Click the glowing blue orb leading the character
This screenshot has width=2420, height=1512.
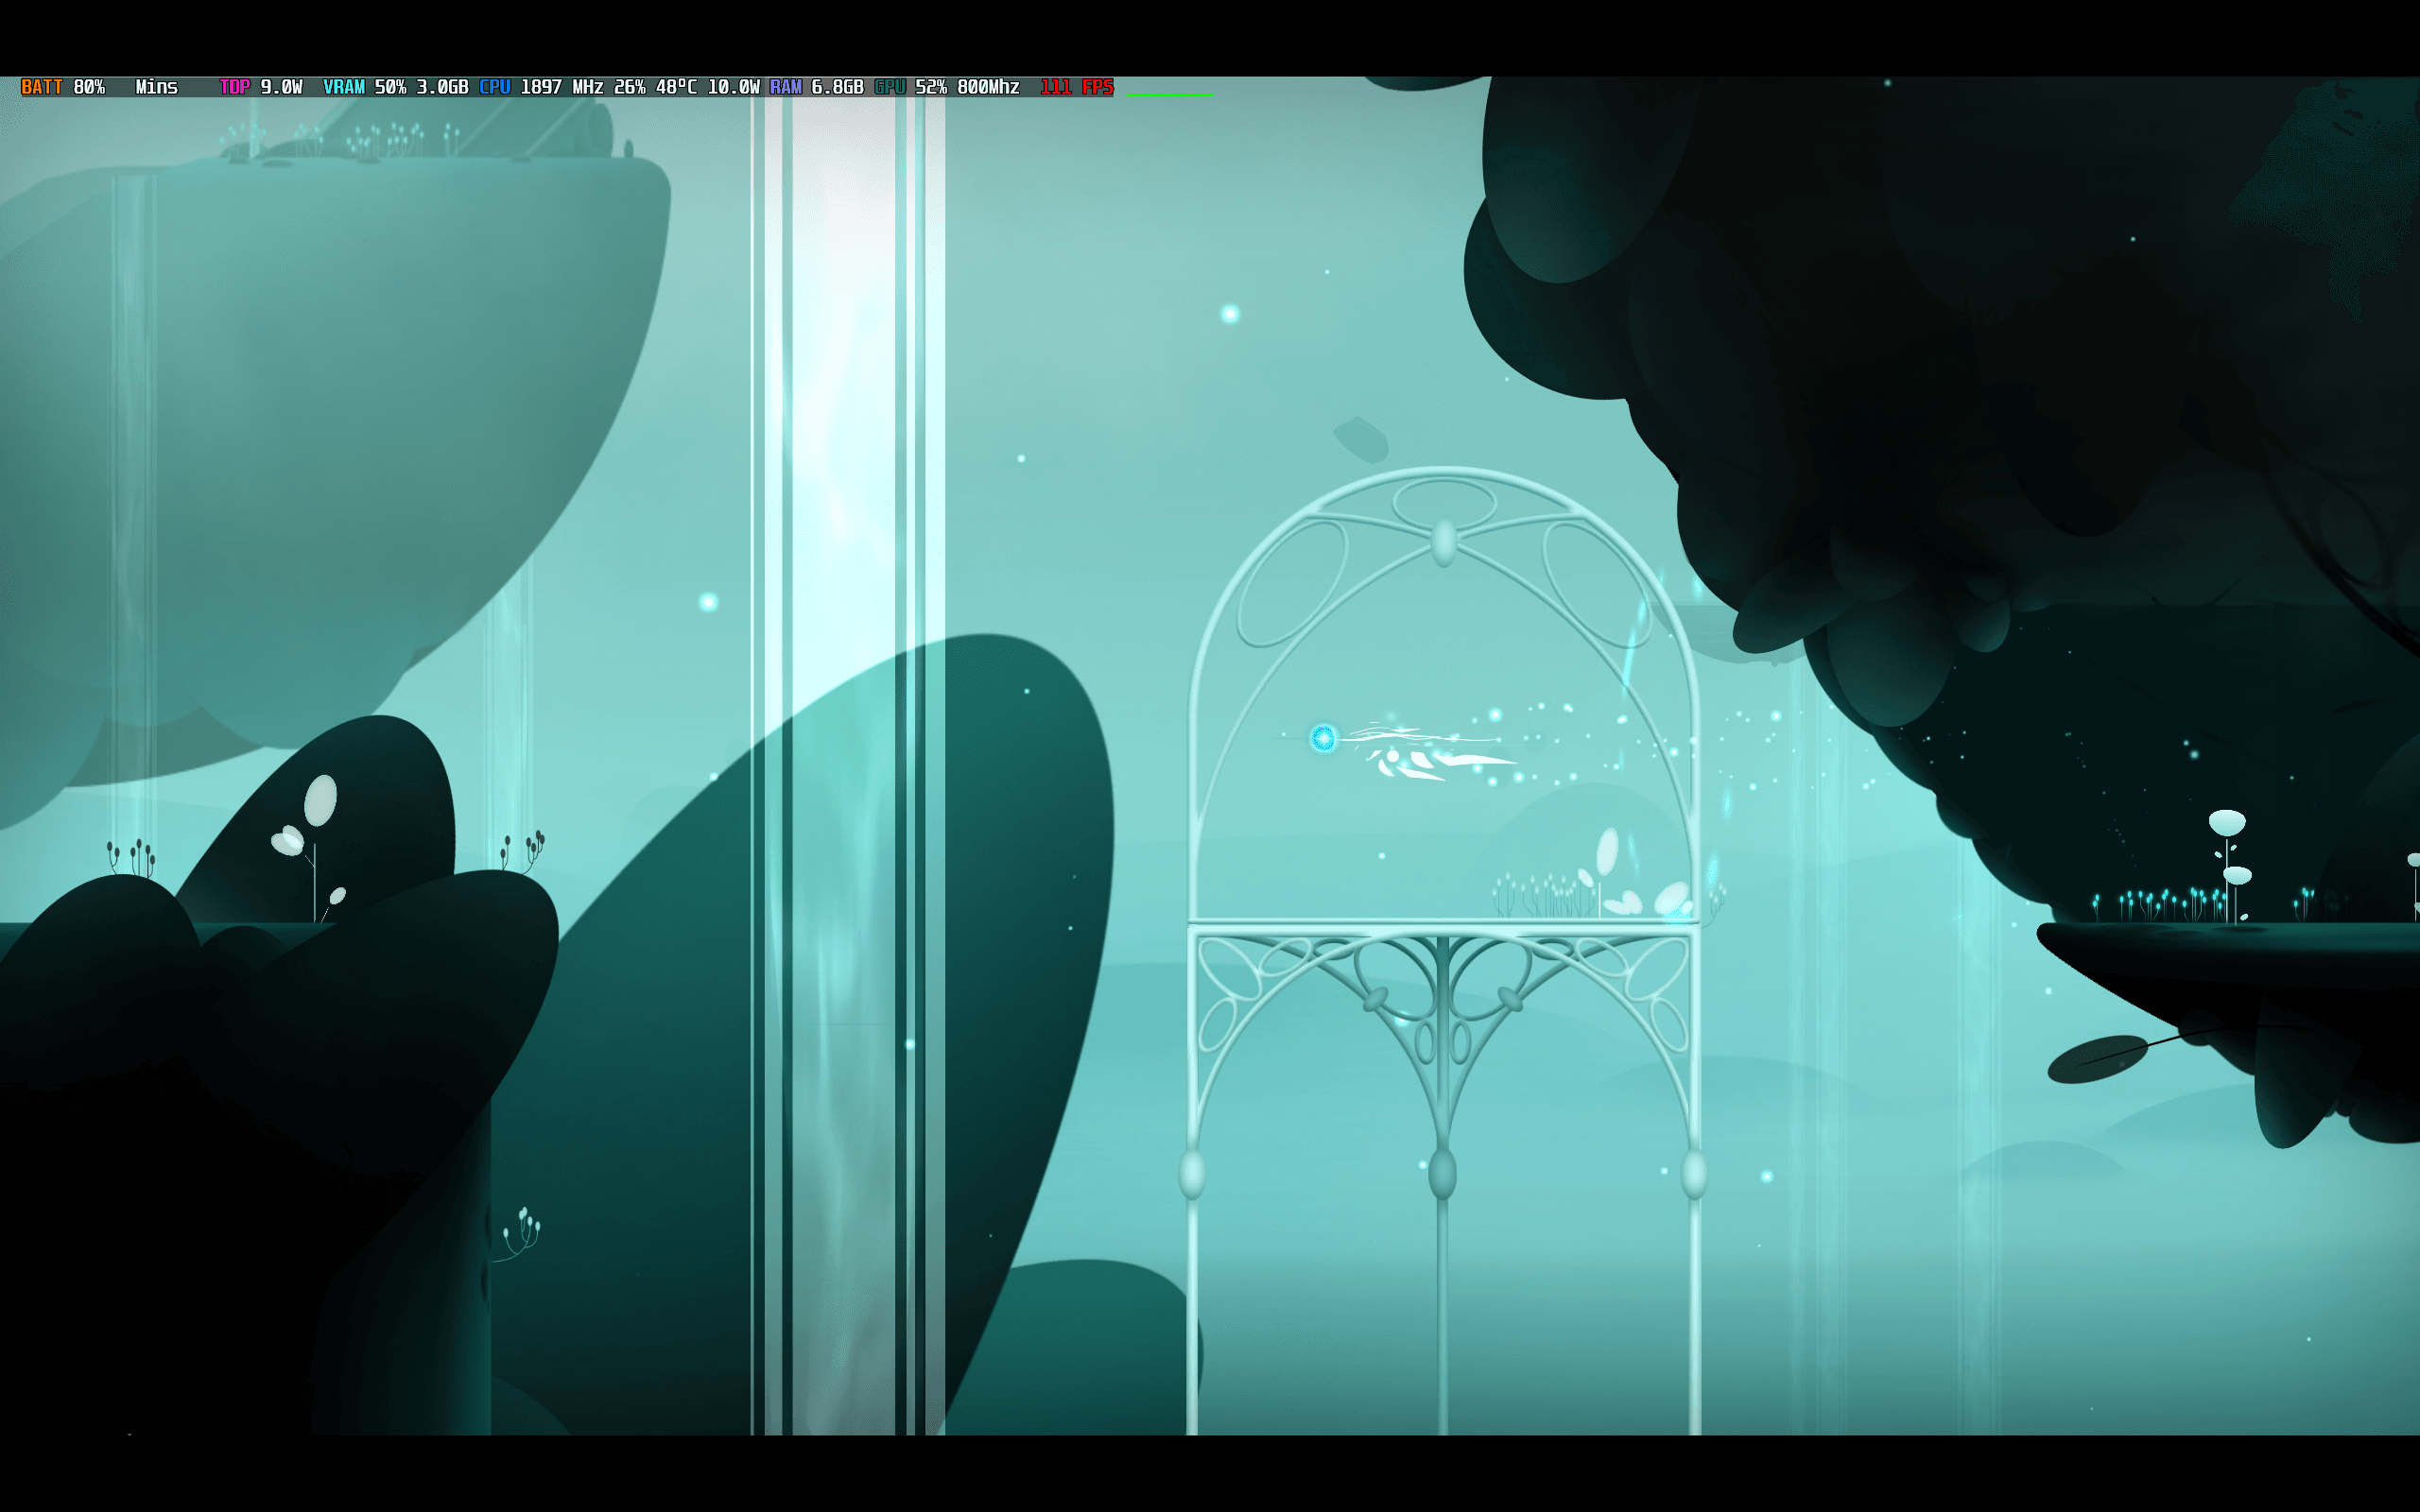1323,738
